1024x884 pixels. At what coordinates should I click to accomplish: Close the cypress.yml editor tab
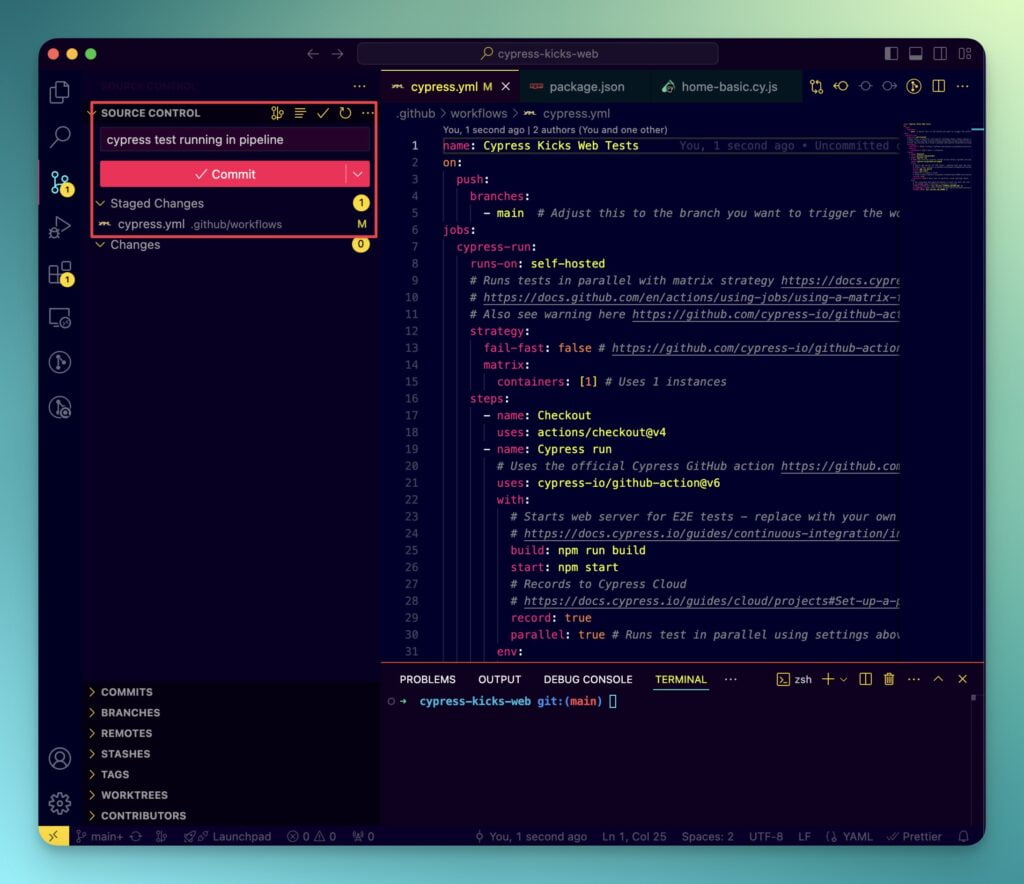click(x=505, y=86)
